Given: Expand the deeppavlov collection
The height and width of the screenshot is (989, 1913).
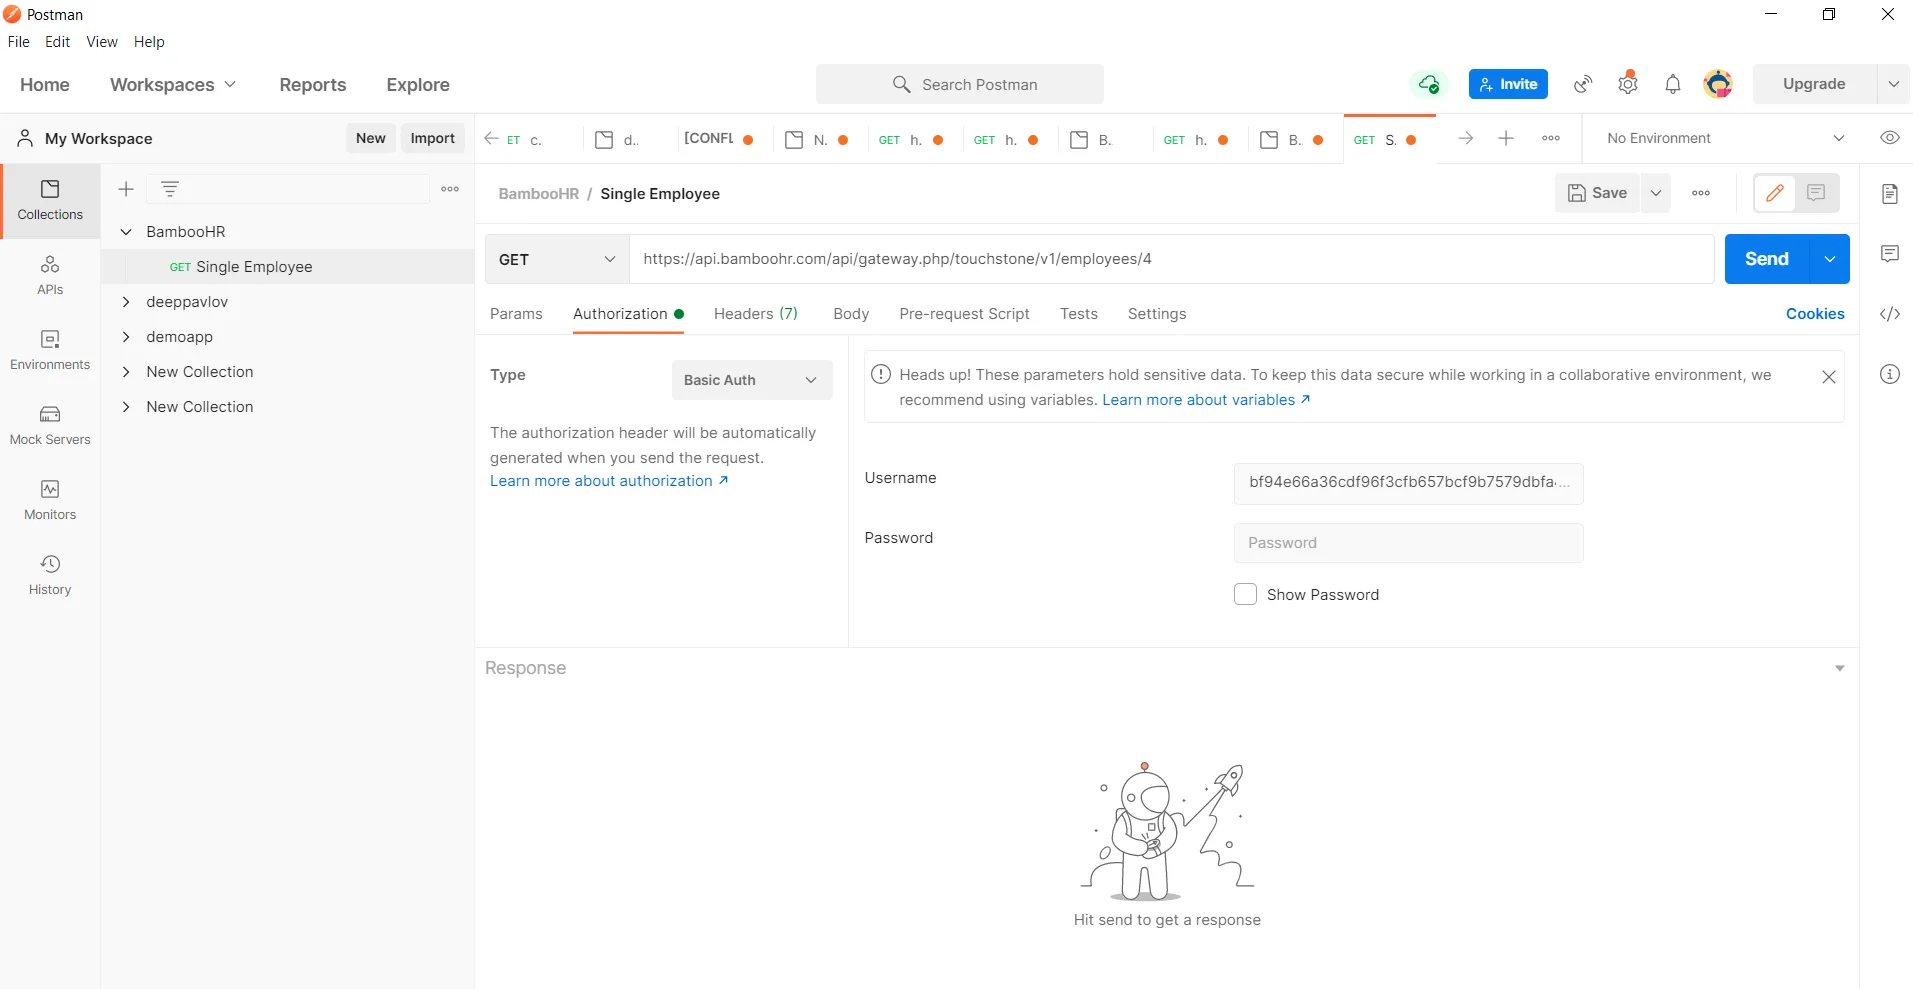Looking at the screenshot, I should [126, 302].
